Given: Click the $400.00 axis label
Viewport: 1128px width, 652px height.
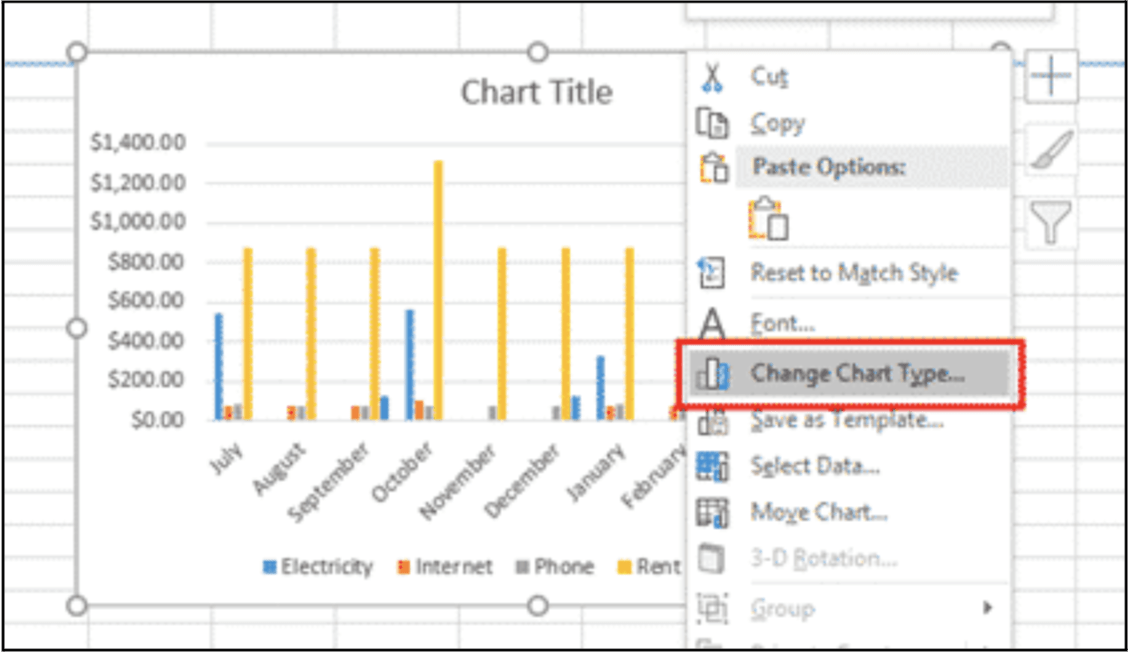Looking at the screenshot, I should [146, 340].
